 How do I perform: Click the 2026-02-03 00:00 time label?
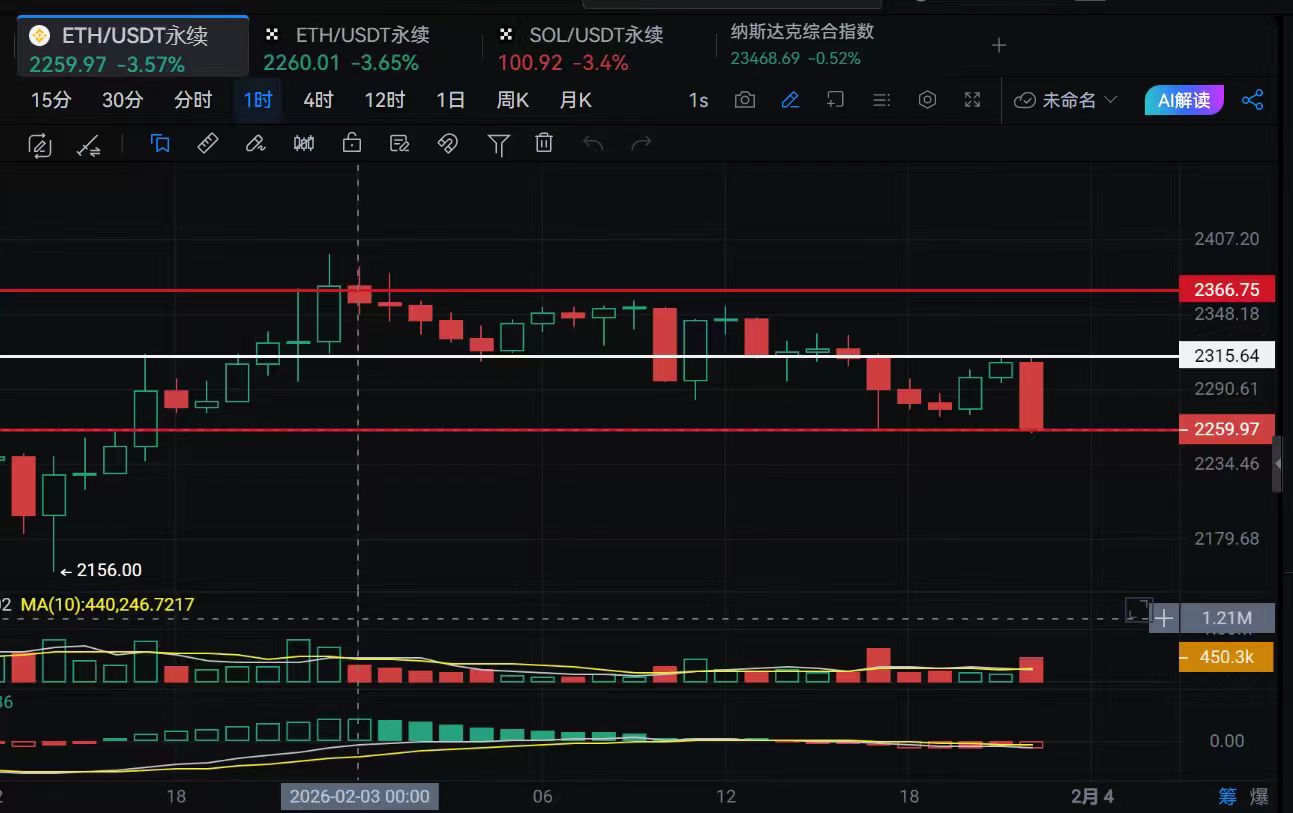[x=359, y=797]
